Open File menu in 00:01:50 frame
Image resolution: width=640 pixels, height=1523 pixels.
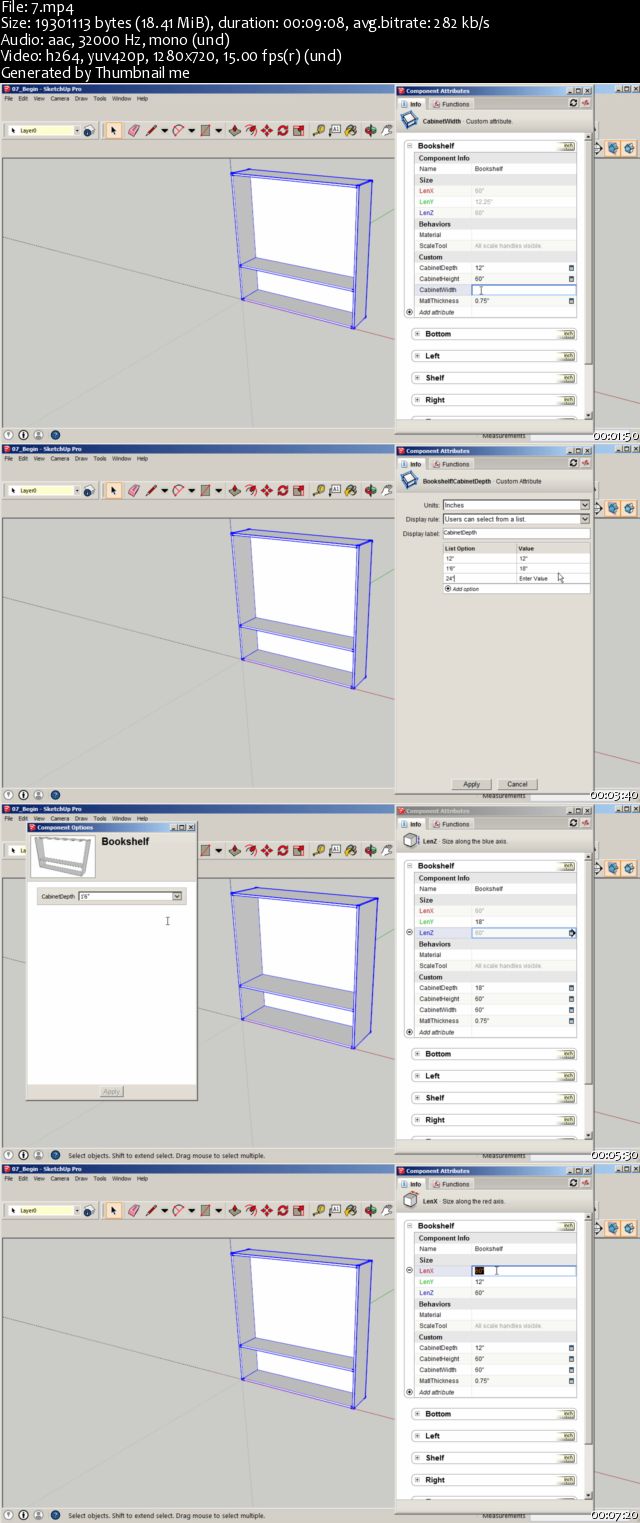9,99
